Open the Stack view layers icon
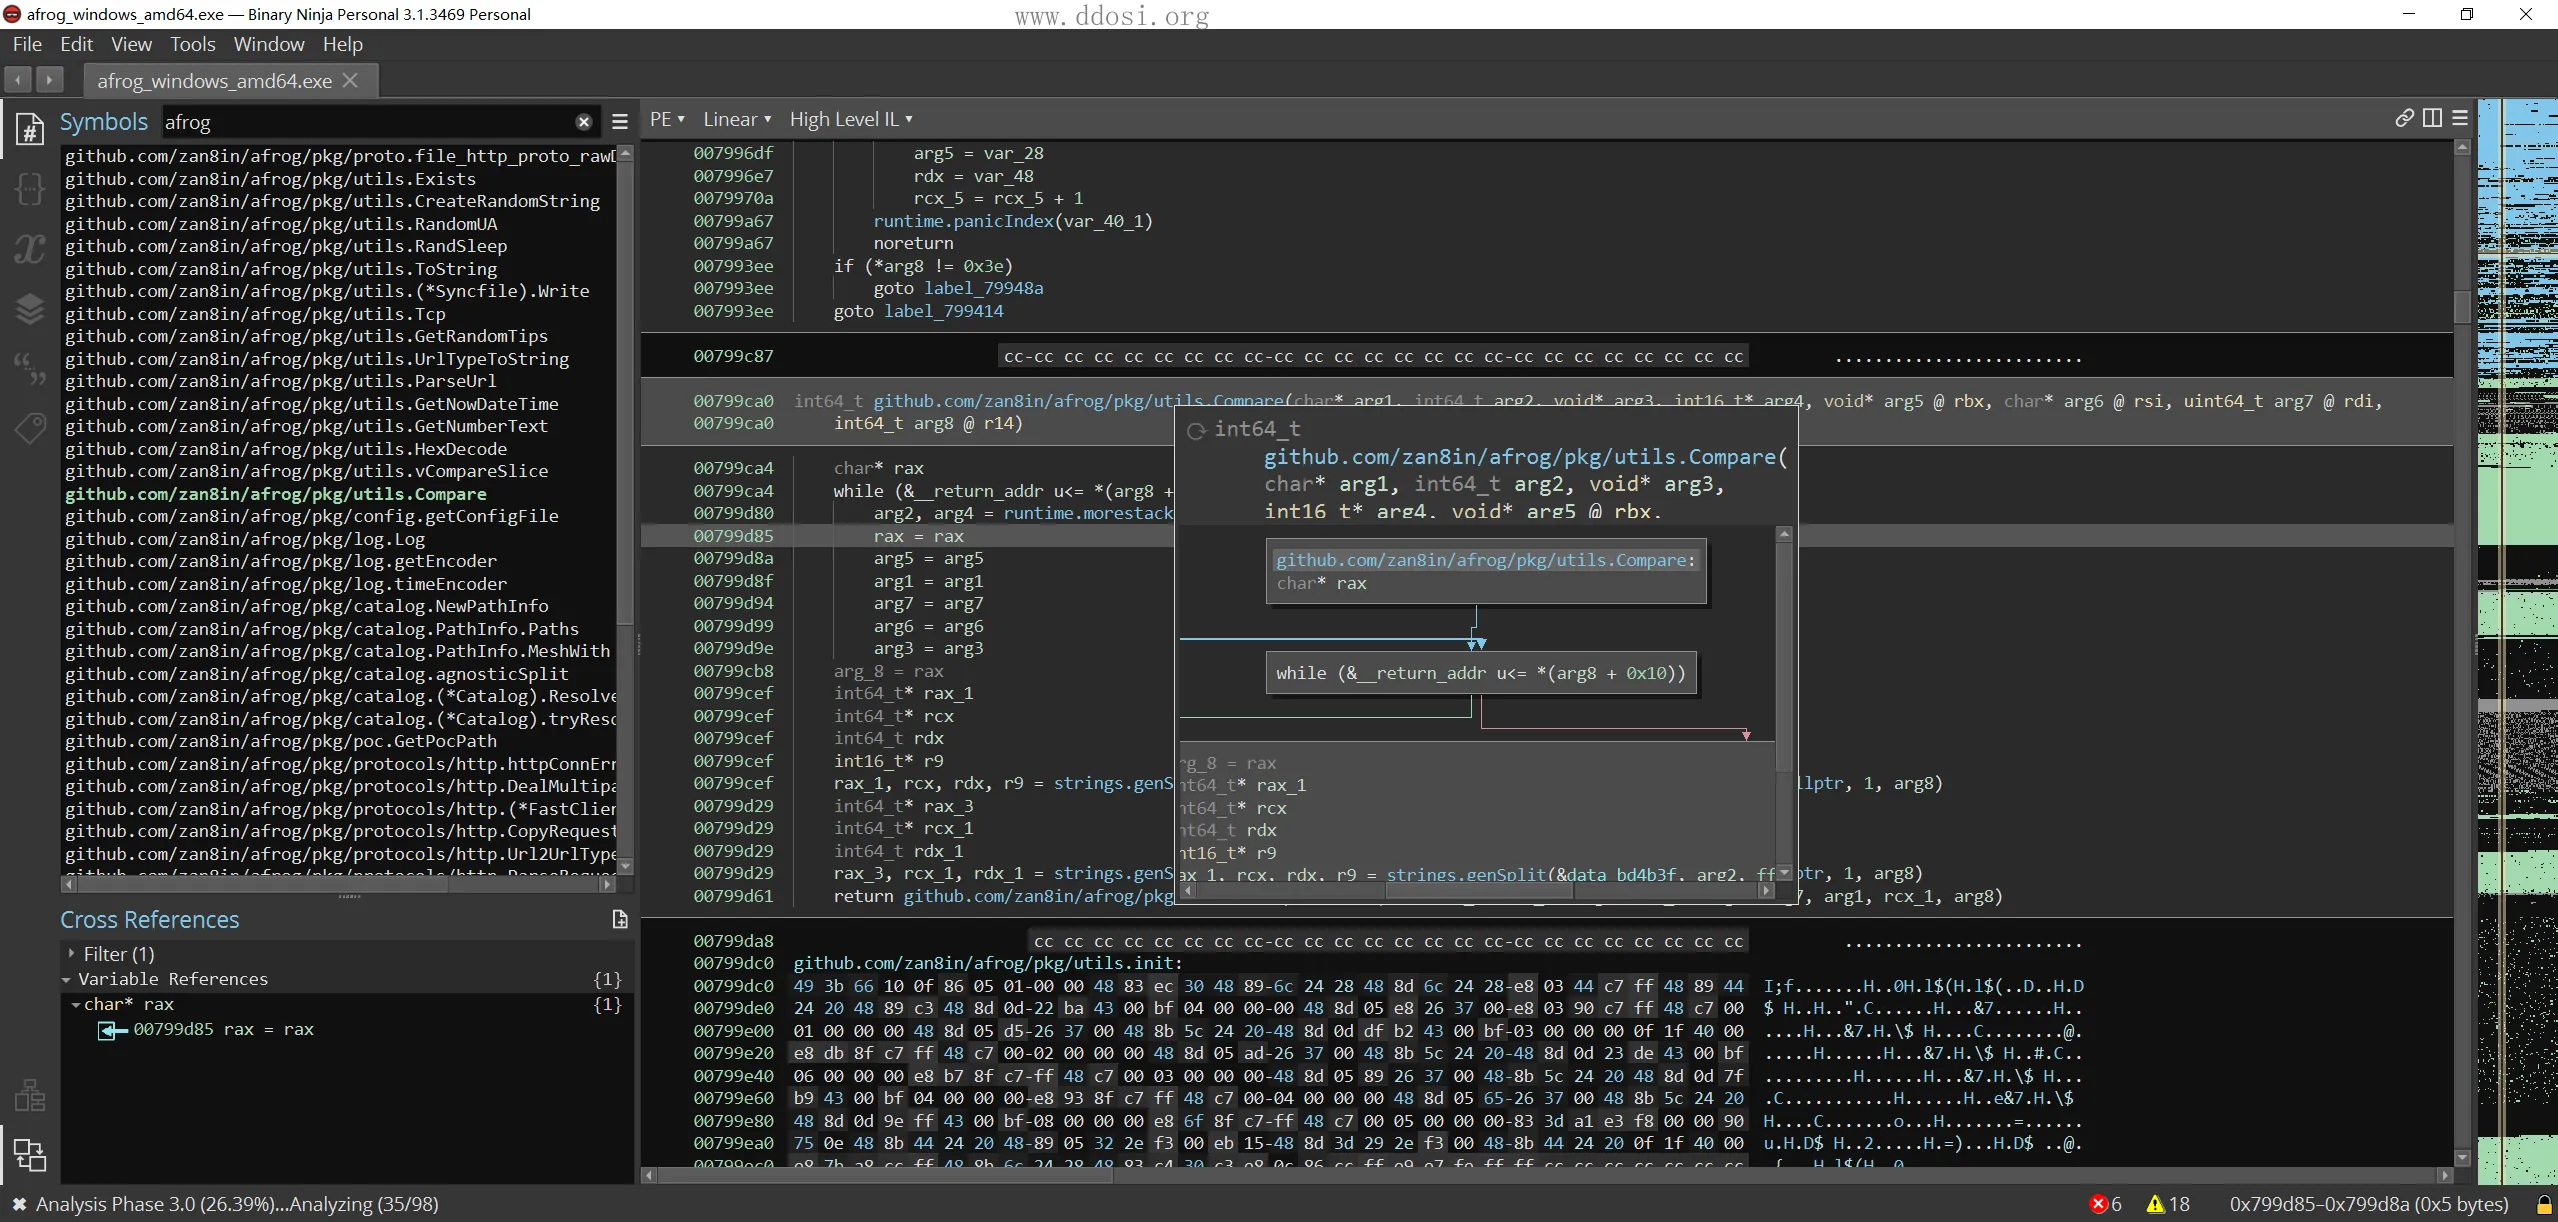The image size is (2558, 1222). (x=29, y=309)
